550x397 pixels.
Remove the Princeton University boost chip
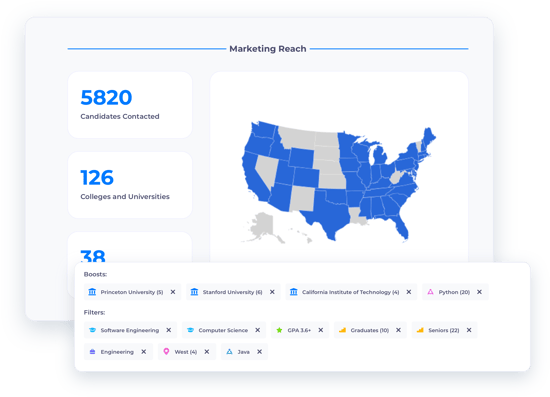173,292
